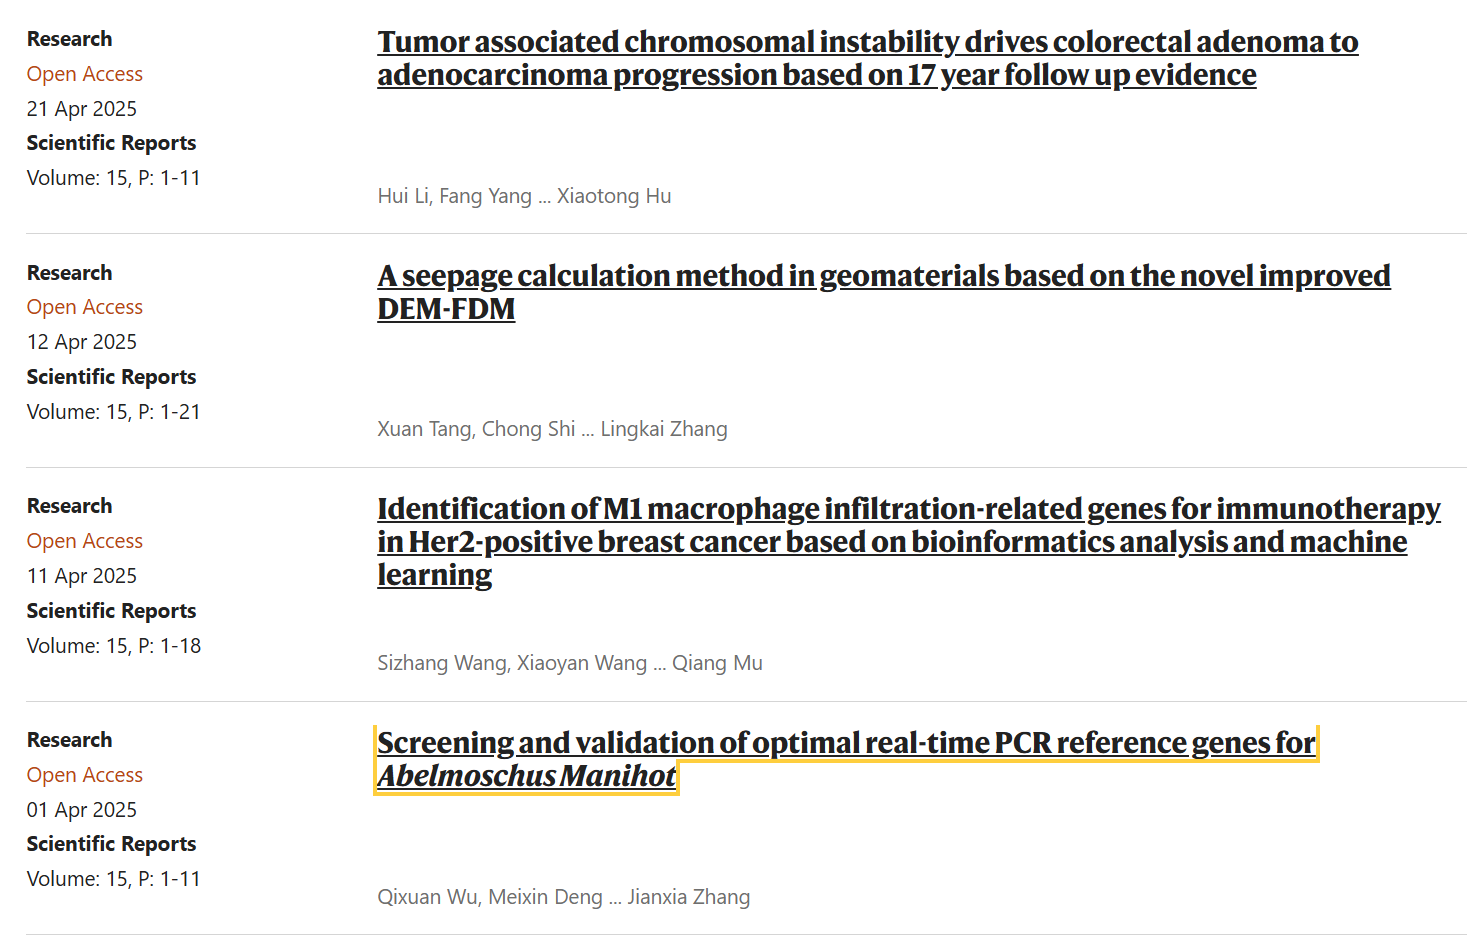Screen dimensions: 1467x938
Task: Click Open Access label above 01 Apr 2025
Action: (85, 775)
